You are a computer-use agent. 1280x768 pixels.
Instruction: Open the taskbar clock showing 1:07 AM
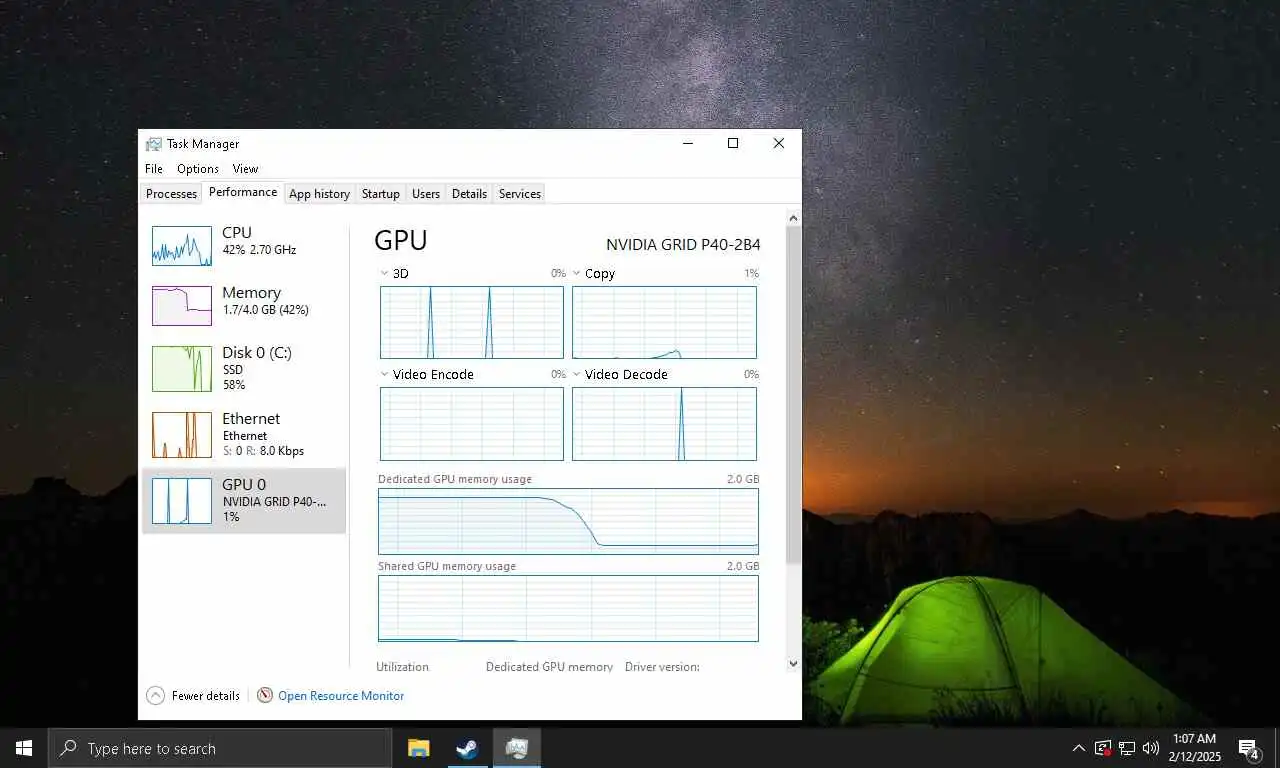coord(1194,748)
